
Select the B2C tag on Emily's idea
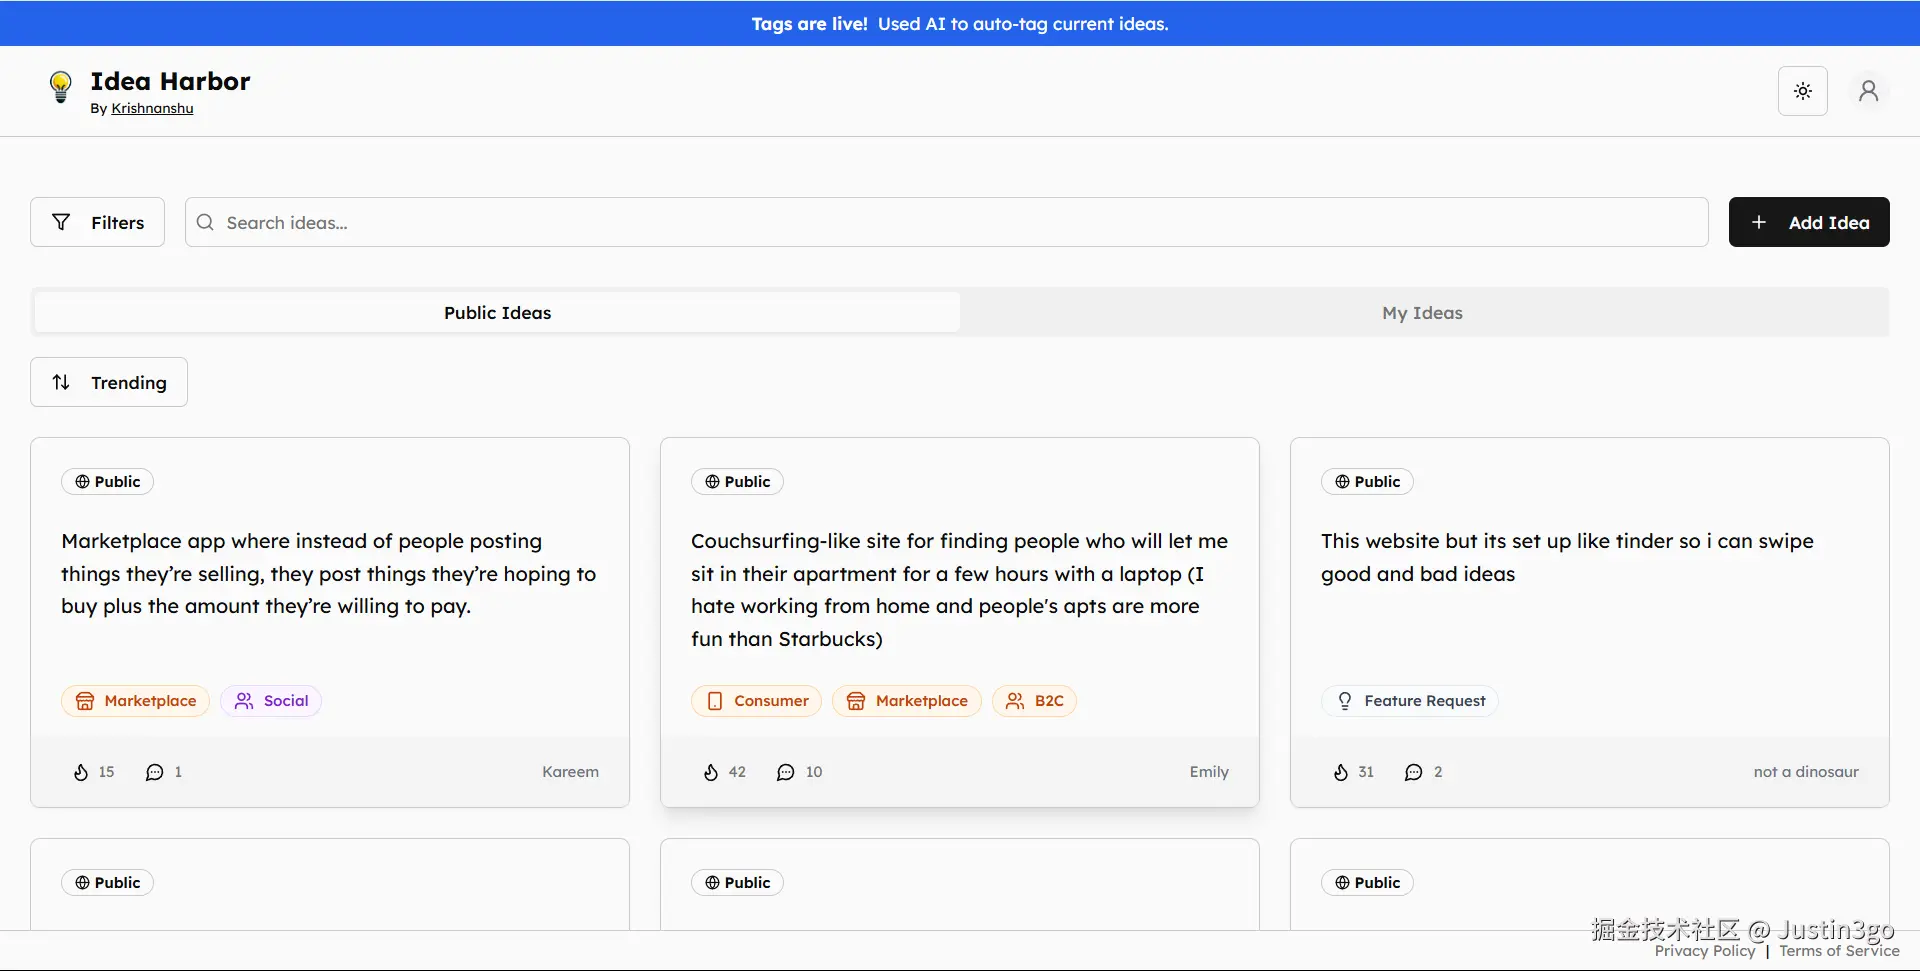coord(1034,701)
